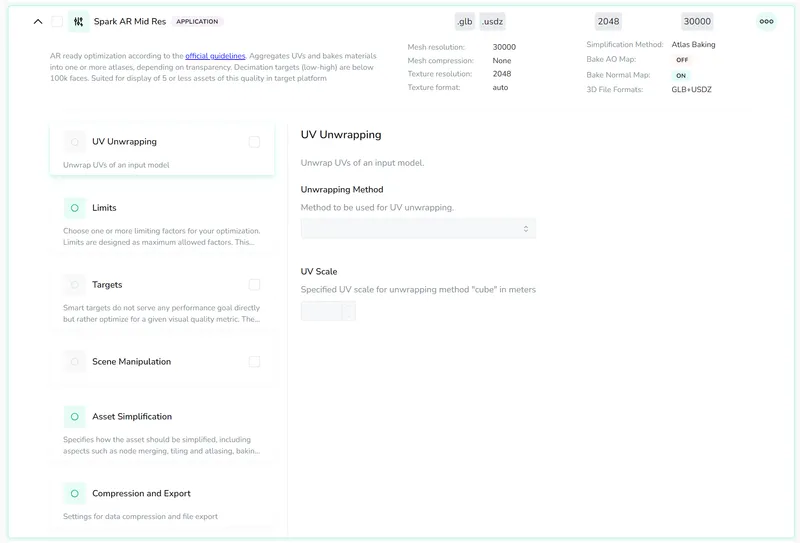
Task: Tick the Scene Manipulation checkbox
Action: point(254,362)
